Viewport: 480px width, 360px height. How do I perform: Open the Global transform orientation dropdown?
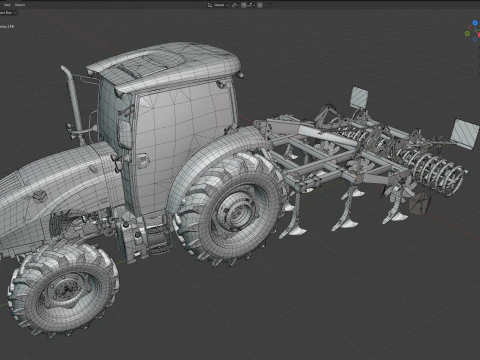(x=218, y=5)
